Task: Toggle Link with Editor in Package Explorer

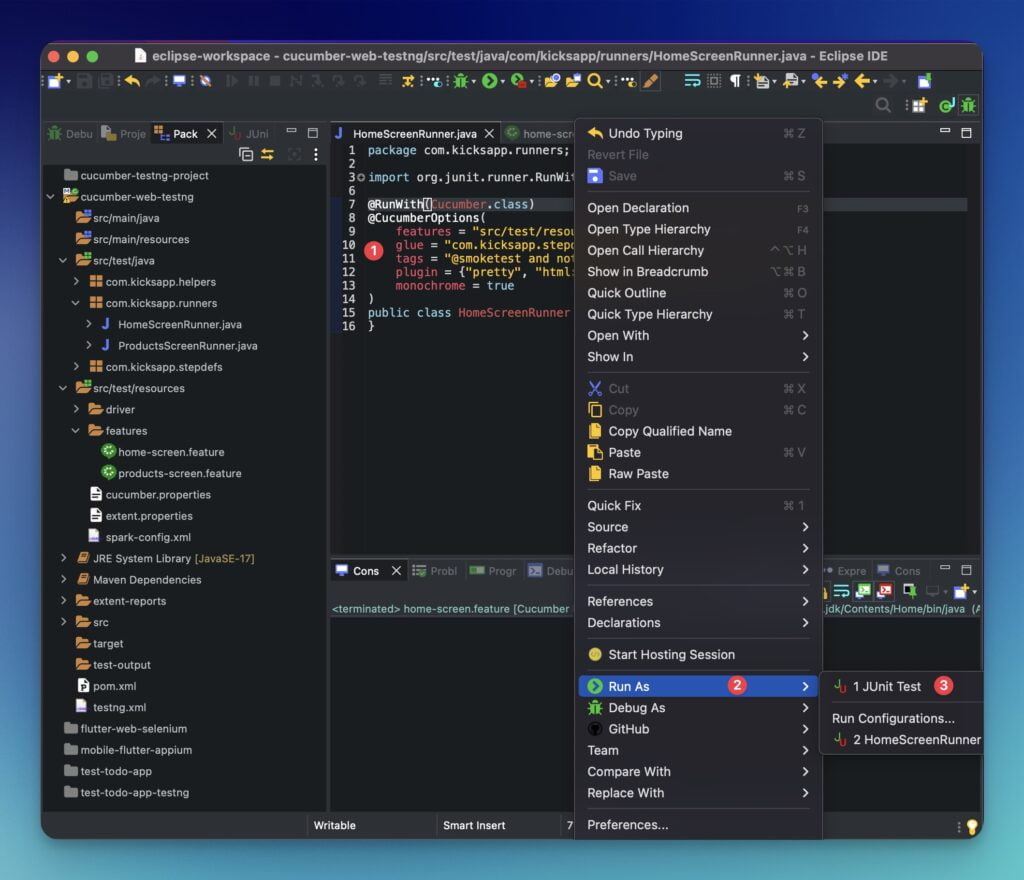Action: (268, 155)
